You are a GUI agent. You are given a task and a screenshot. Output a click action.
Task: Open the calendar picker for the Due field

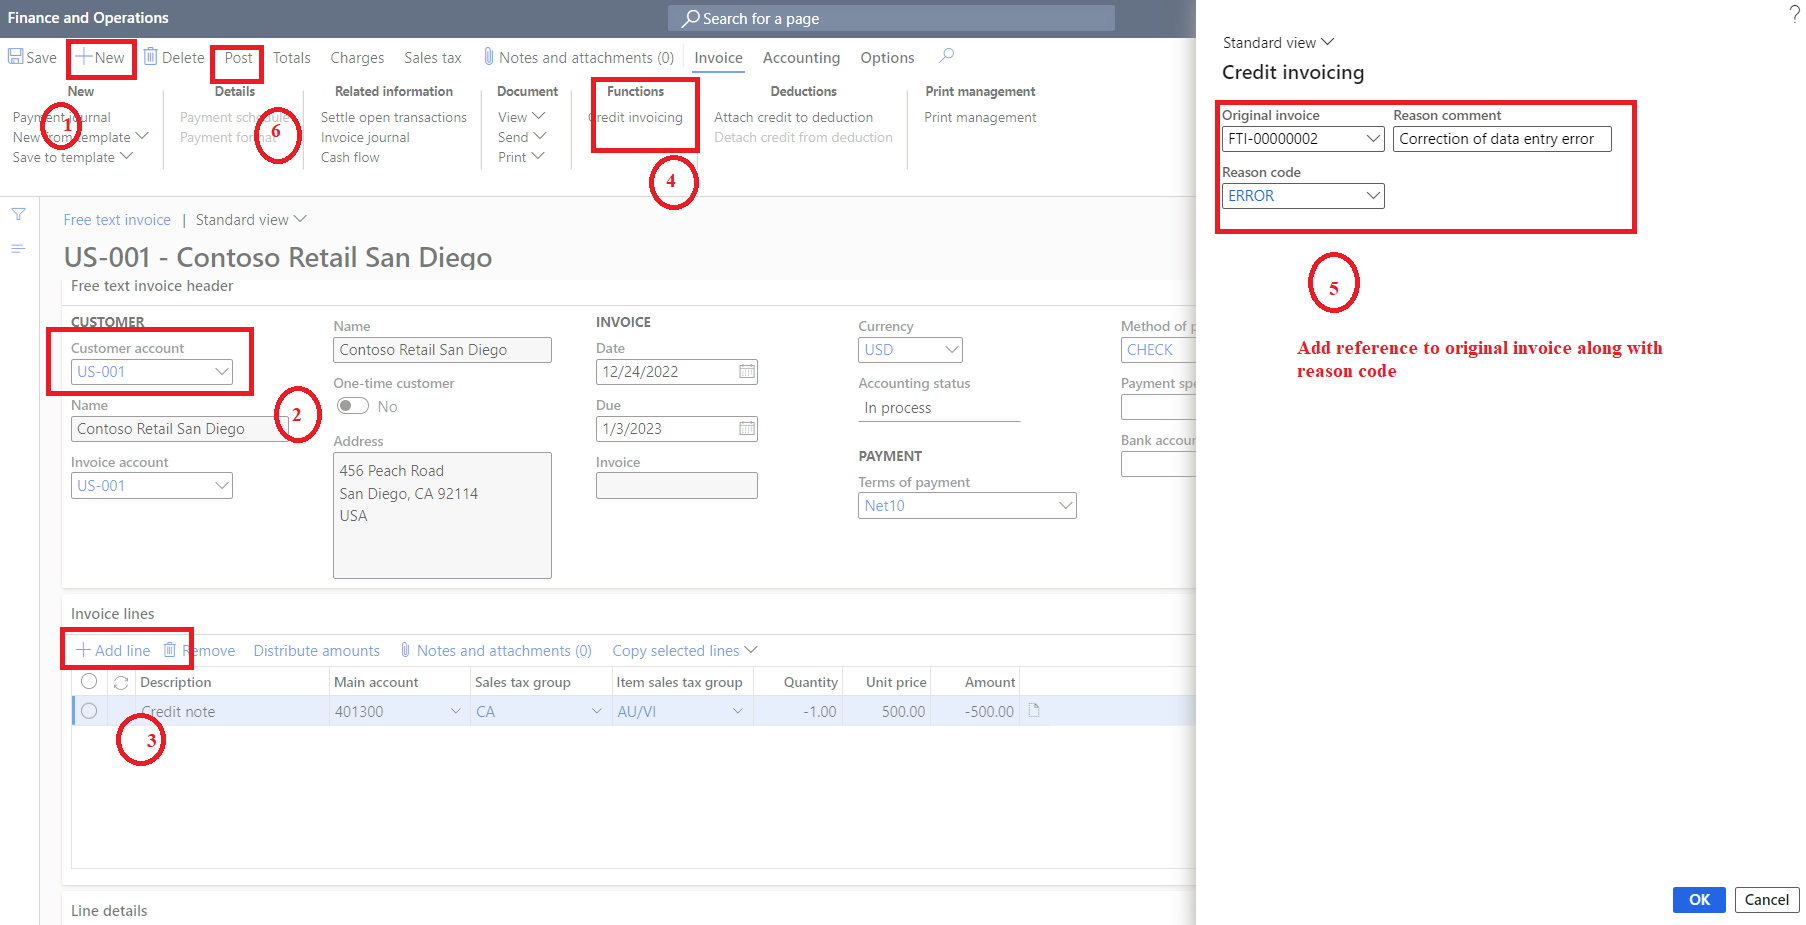[x=746, y=428]
